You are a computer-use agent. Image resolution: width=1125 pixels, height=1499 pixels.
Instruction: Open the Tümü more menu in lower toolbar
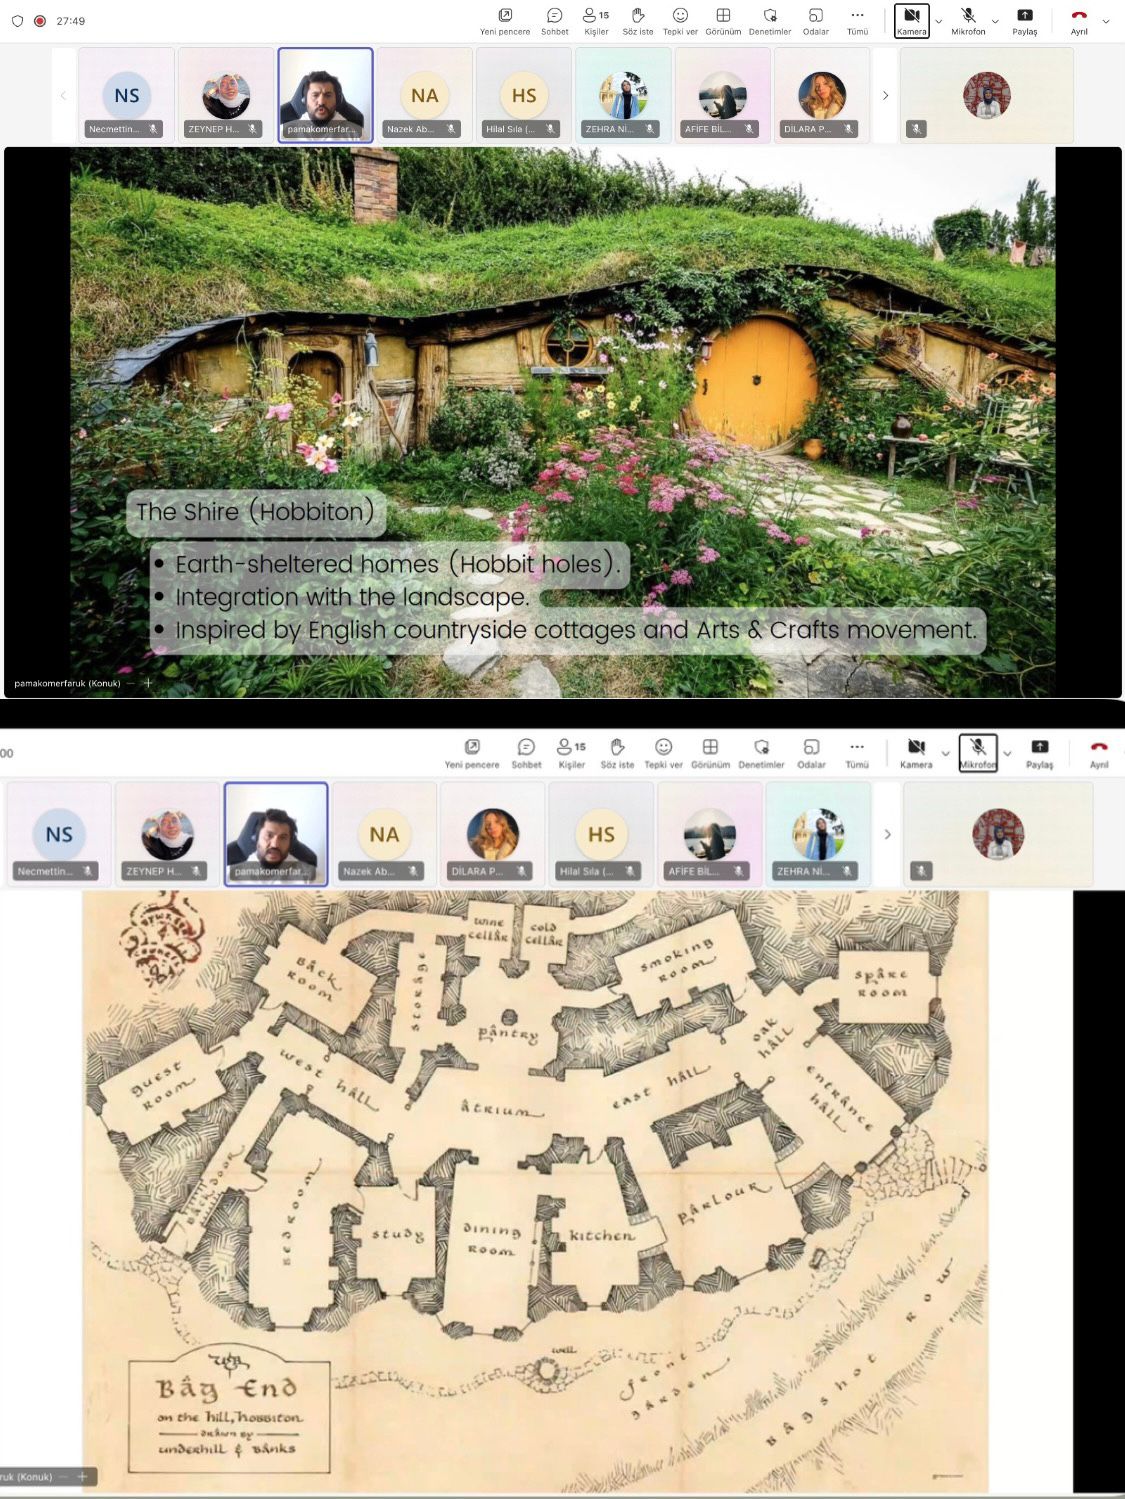click(857, 753)
